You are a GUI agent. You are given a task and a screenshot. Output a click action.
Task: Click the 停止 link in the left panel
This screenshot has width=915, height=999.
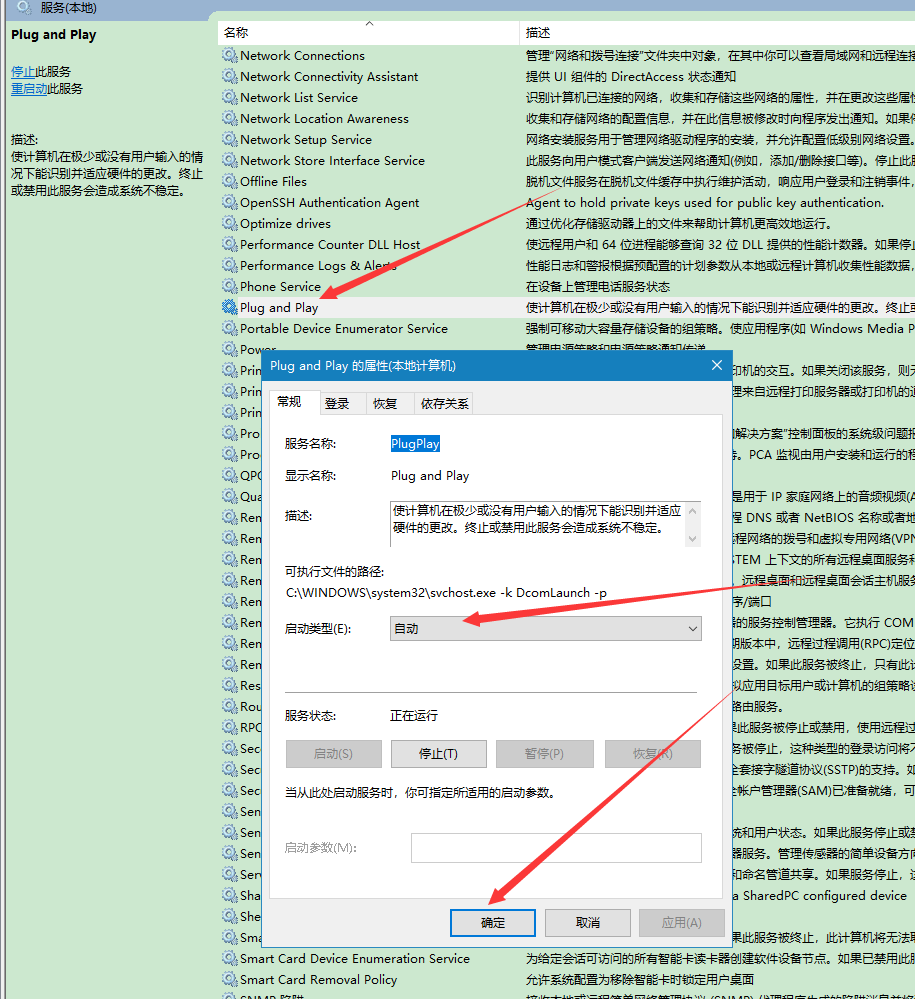click(x=23, y=72)
